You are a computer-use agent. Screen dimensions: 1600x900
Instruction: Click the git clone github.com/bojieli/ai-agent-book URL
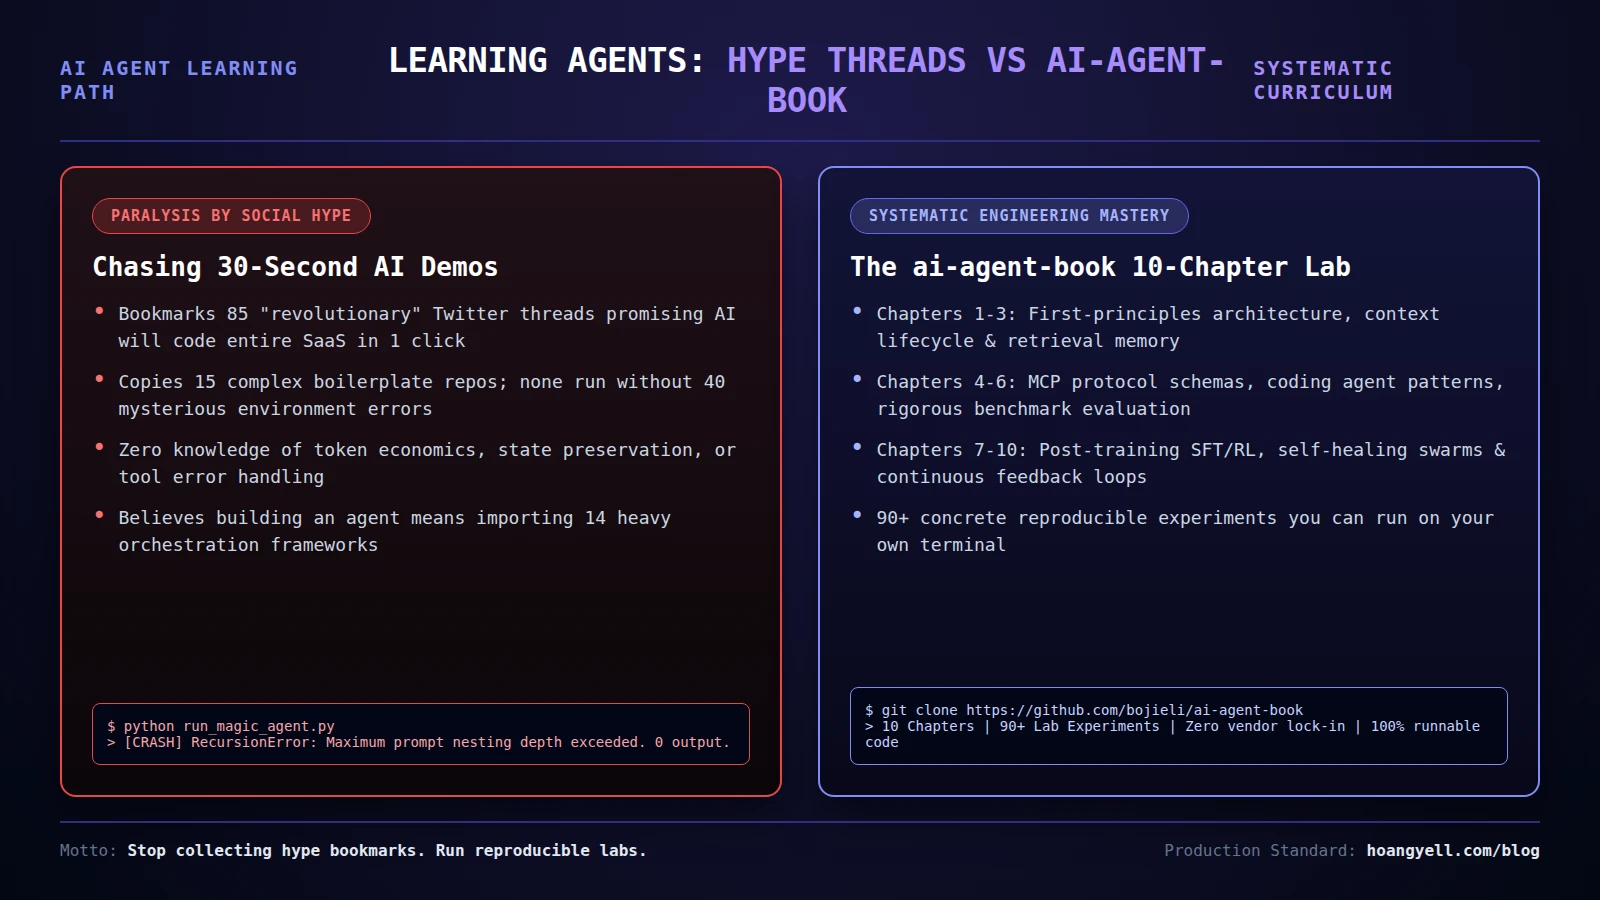[x=1134, y=710]
